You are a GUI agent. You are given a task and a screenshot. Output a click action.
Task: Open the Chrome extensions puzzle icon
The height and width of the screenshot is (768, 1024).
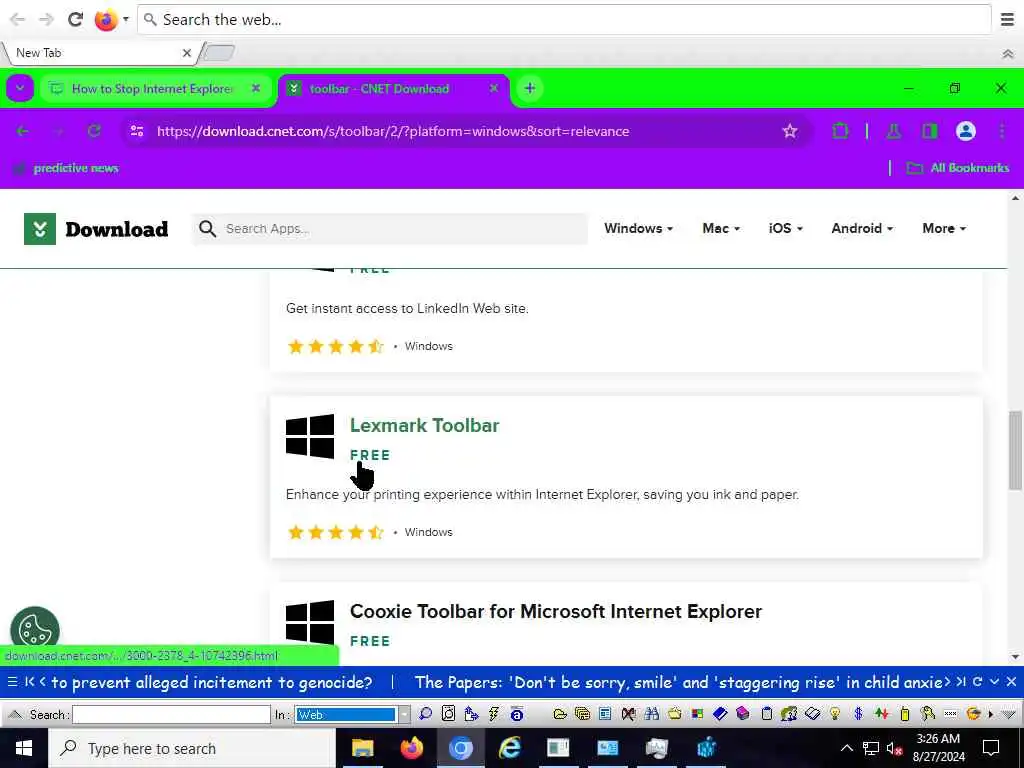(x=840, y=131)
